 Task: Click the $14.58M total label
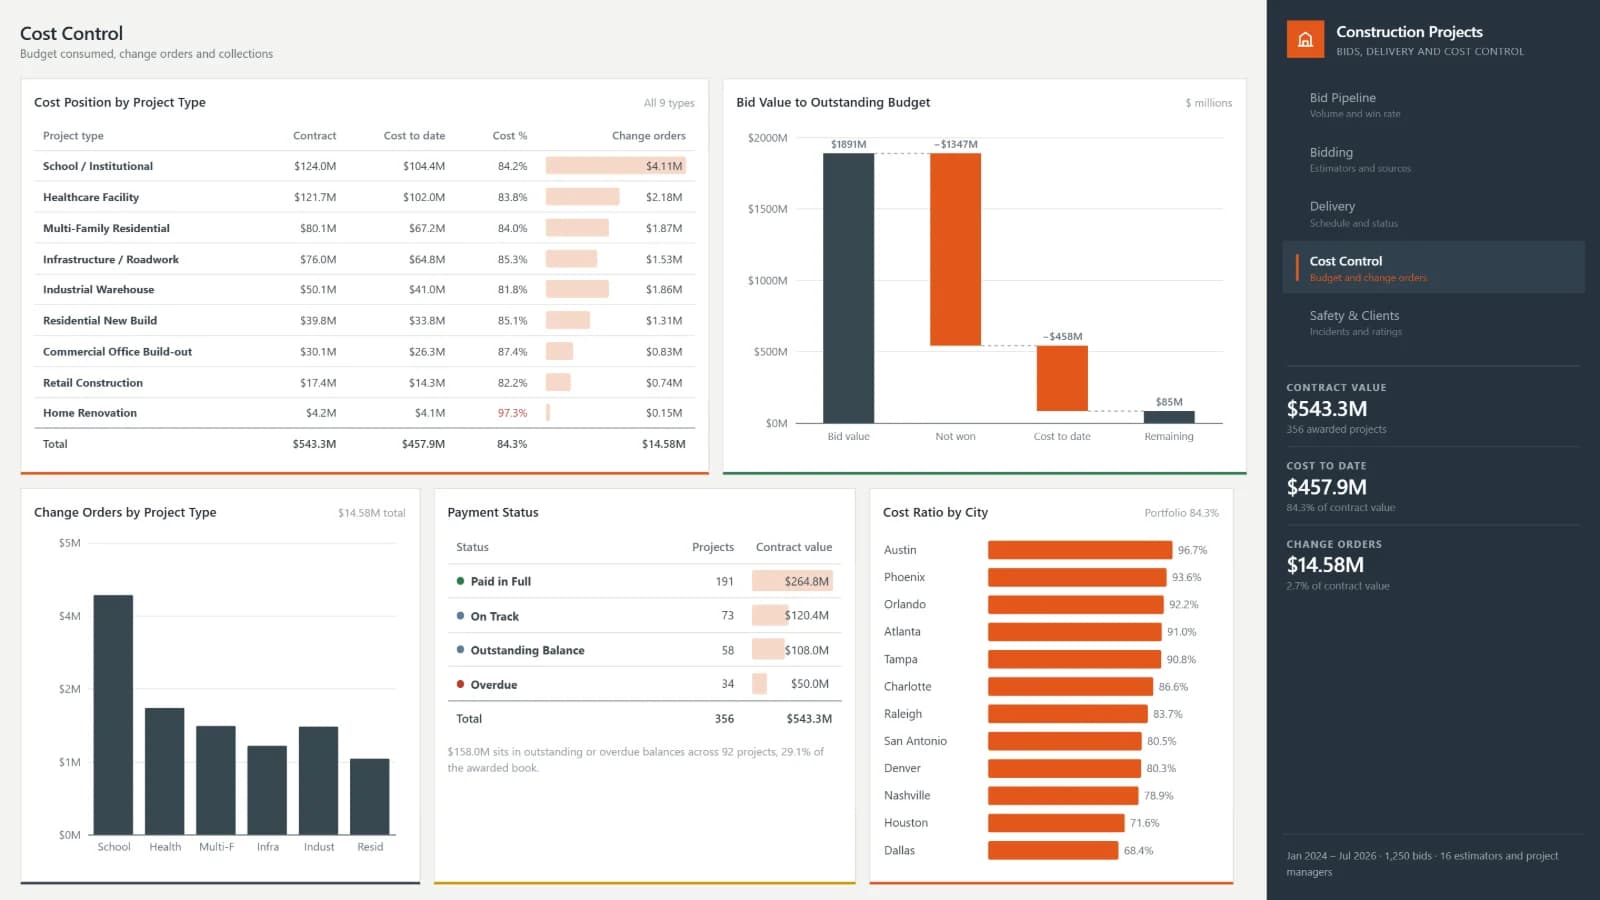pos(372,513)
